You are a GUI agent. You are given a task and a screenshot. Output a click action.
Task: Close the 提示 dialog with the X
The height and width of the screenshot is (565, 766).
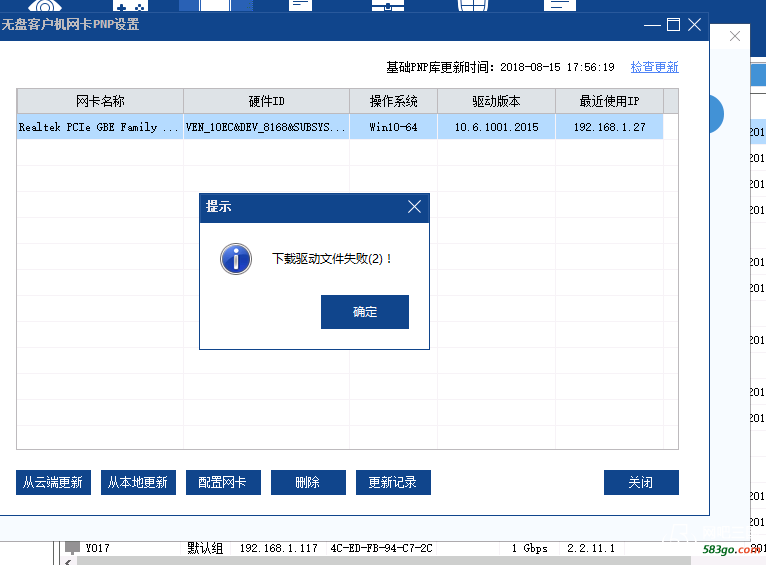(415, 207)
